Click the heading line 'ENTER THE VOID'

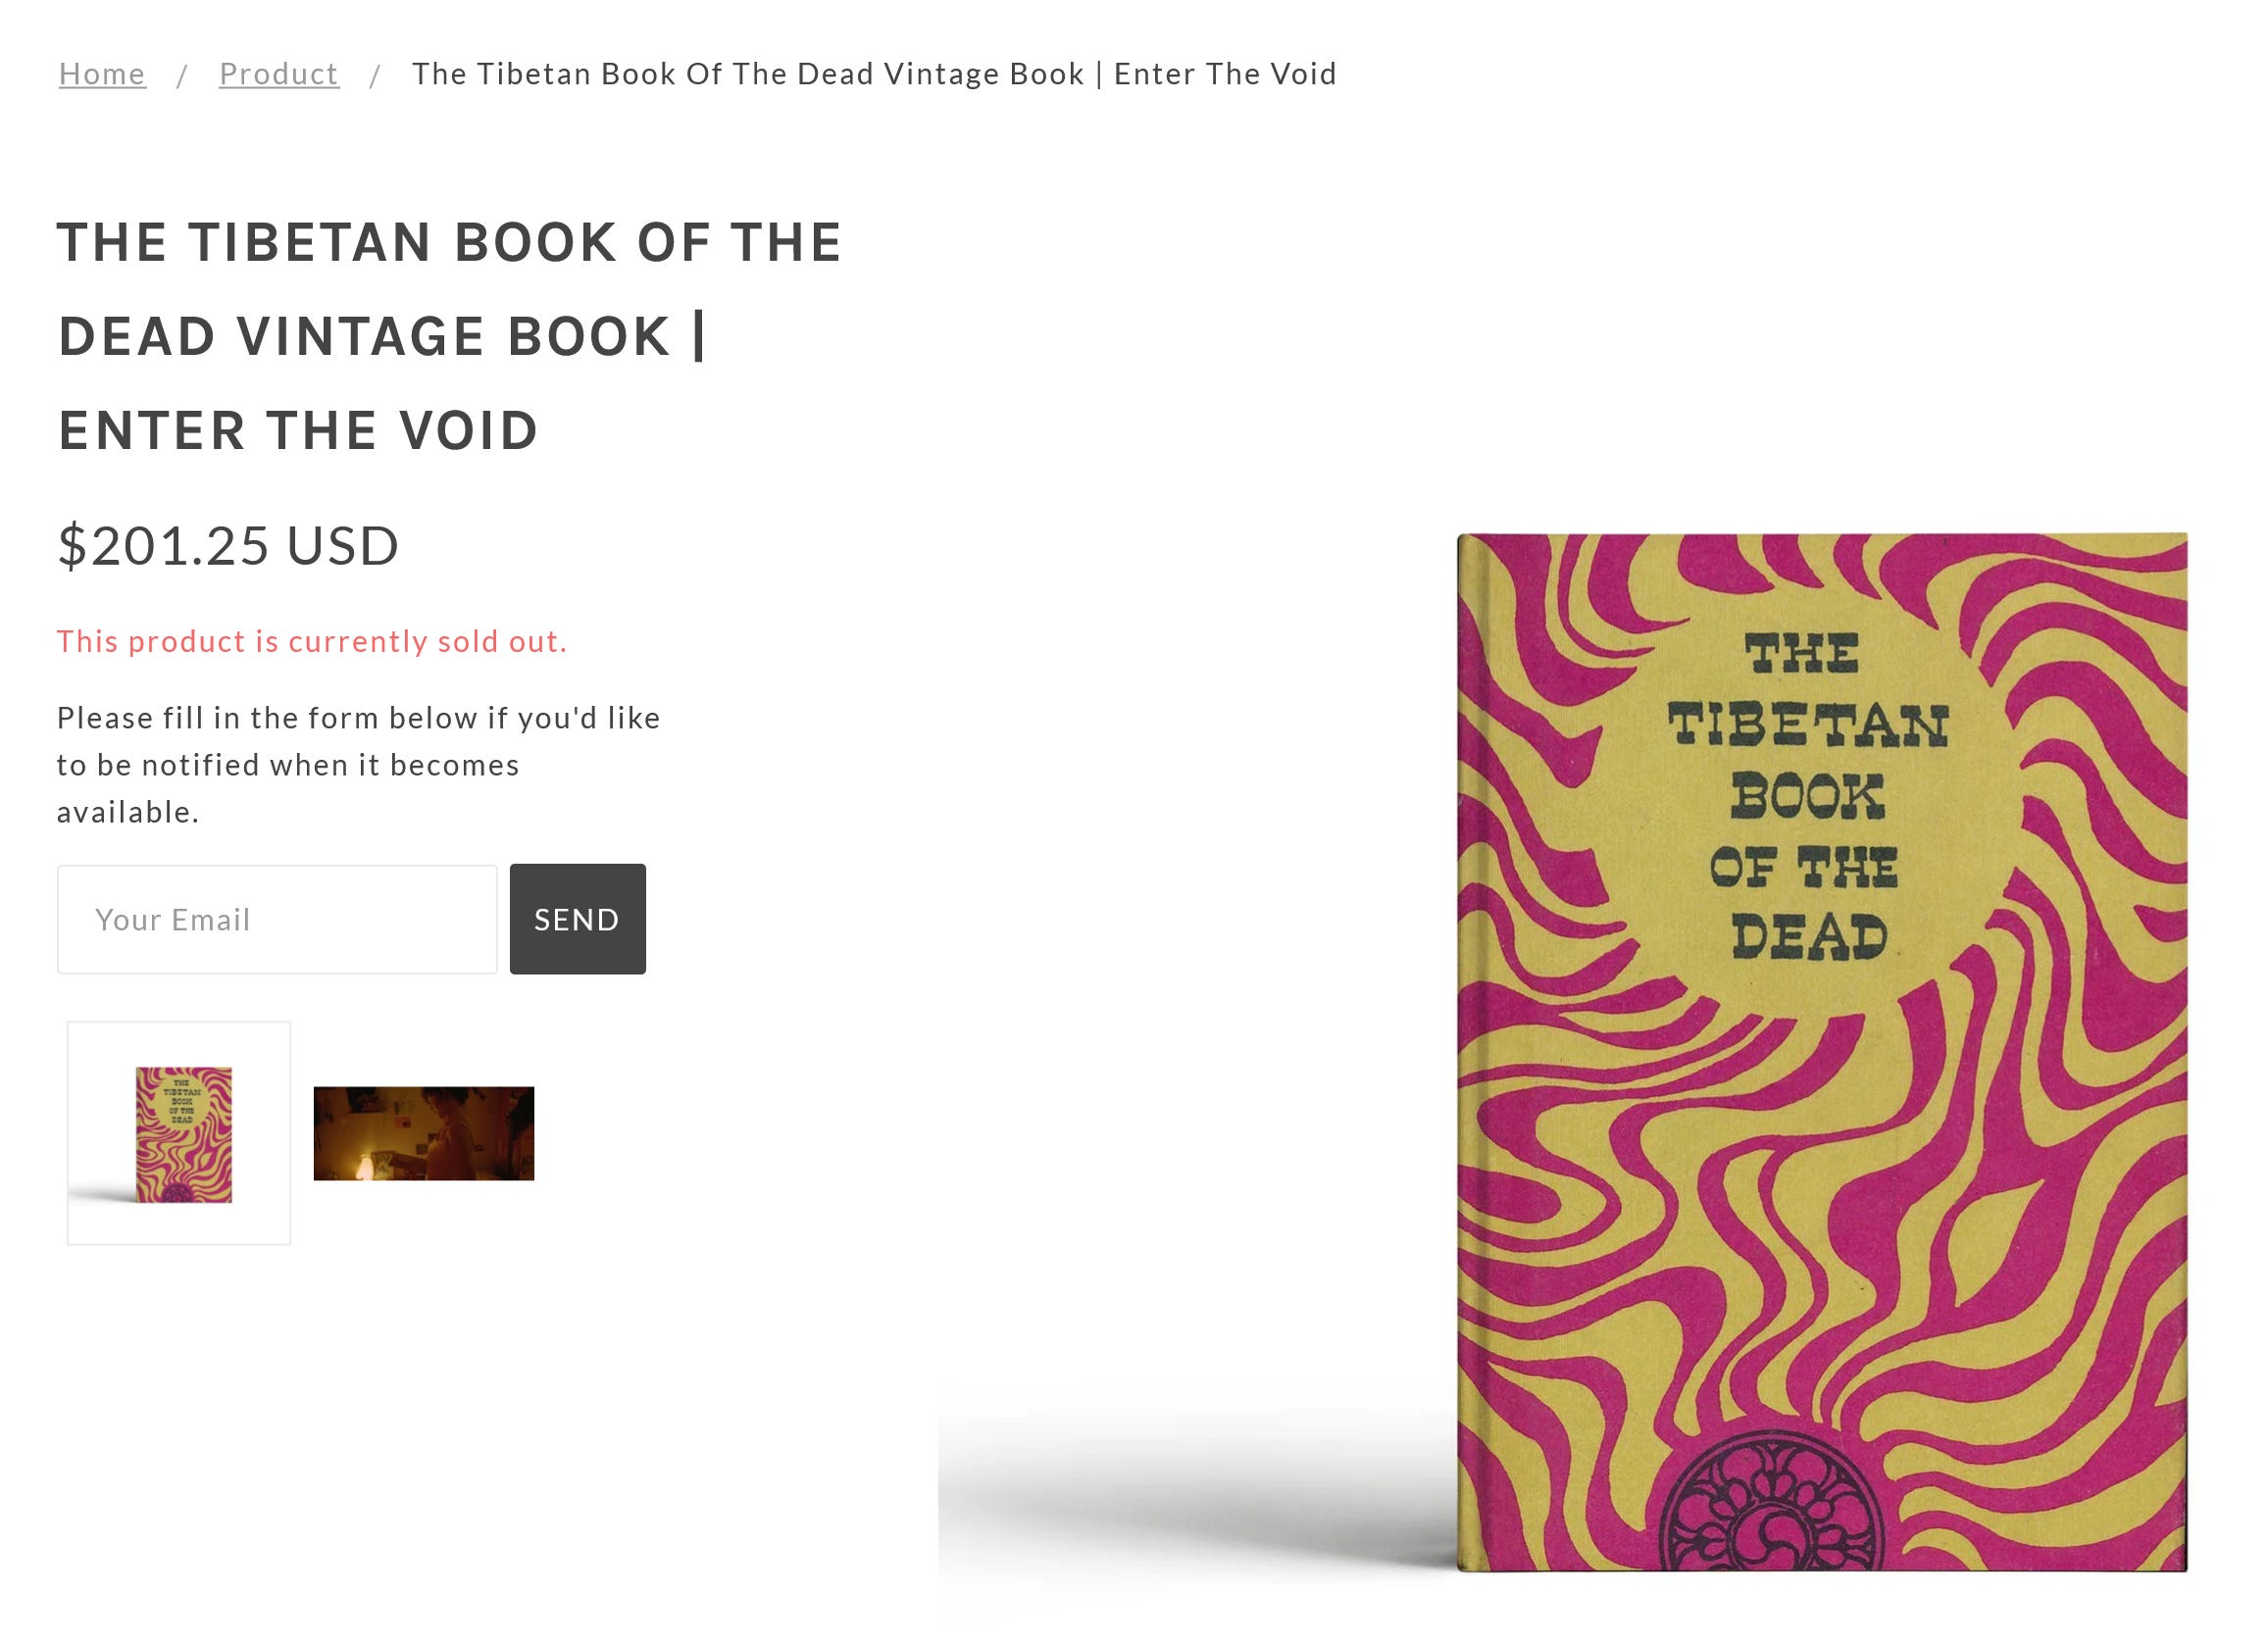298,431
